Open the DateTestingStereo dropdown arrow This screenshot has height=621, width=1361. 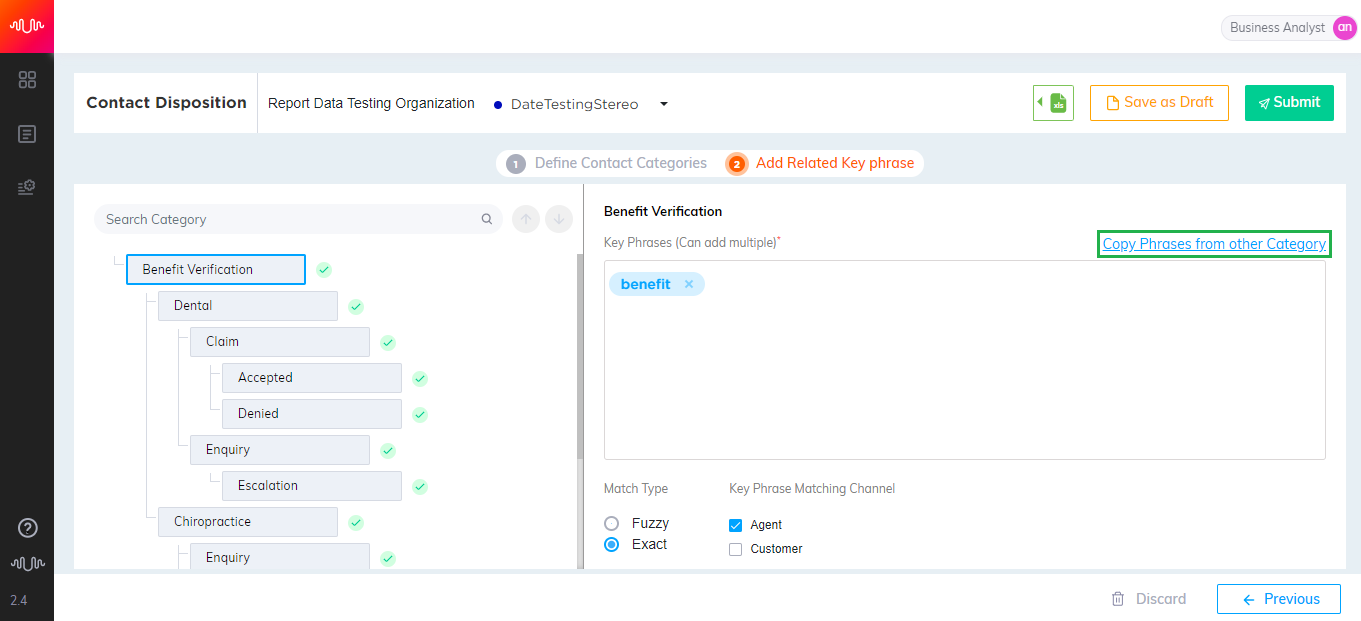pyautogui.click(x=663, y=104)
